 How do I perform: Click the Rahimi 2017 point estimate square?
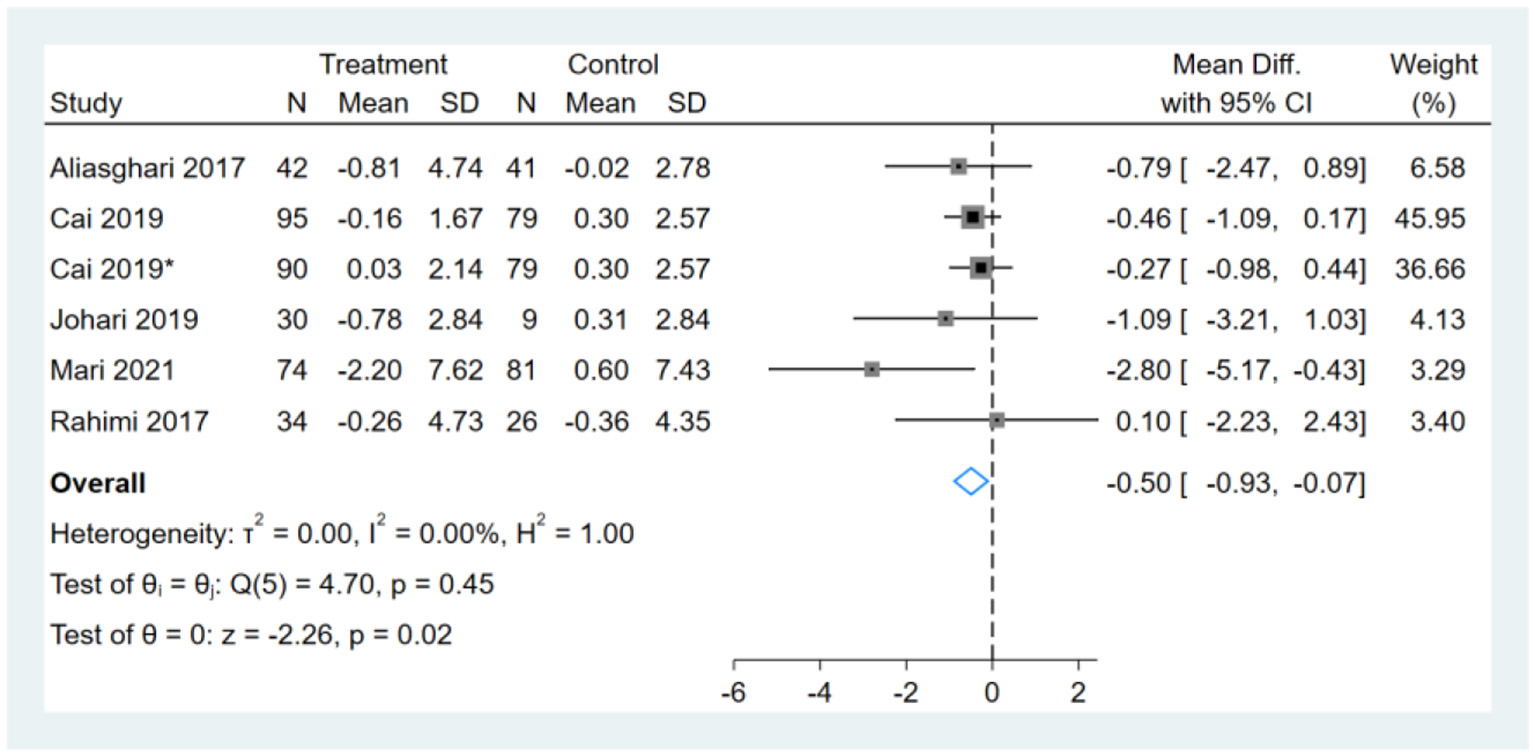click(x=997, y=420)
